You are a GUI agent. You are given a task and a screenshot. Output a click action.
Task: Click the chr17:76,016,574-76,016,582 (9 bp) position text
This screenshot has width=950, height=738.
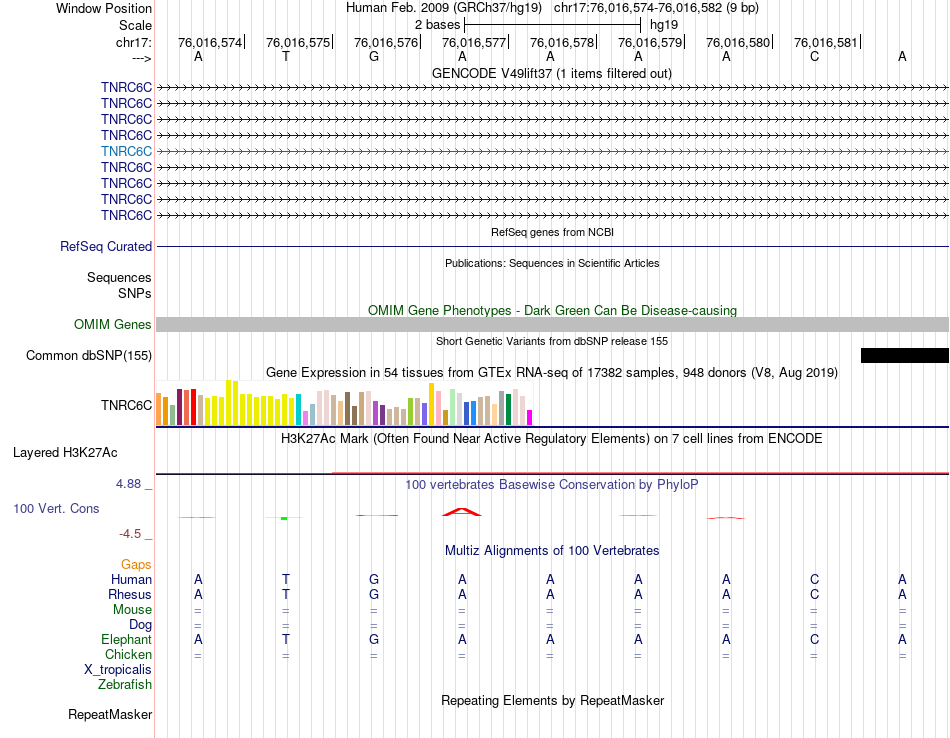tap(656, 8)
